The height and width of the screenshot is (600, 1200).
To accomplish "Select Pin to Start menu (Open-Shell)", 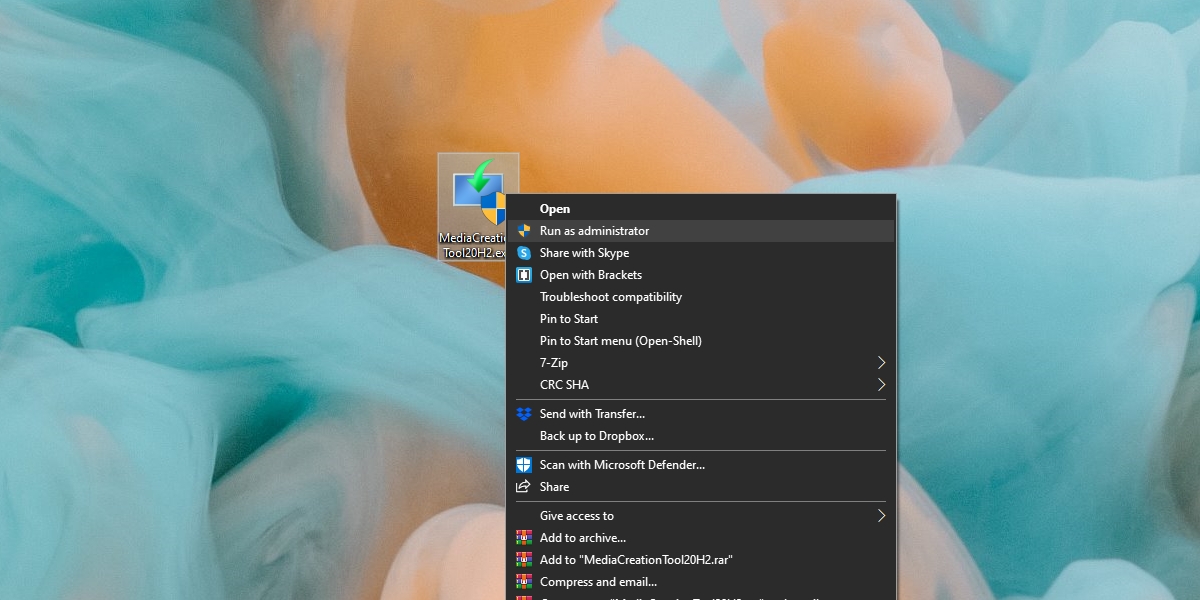I will pos(620,341).
